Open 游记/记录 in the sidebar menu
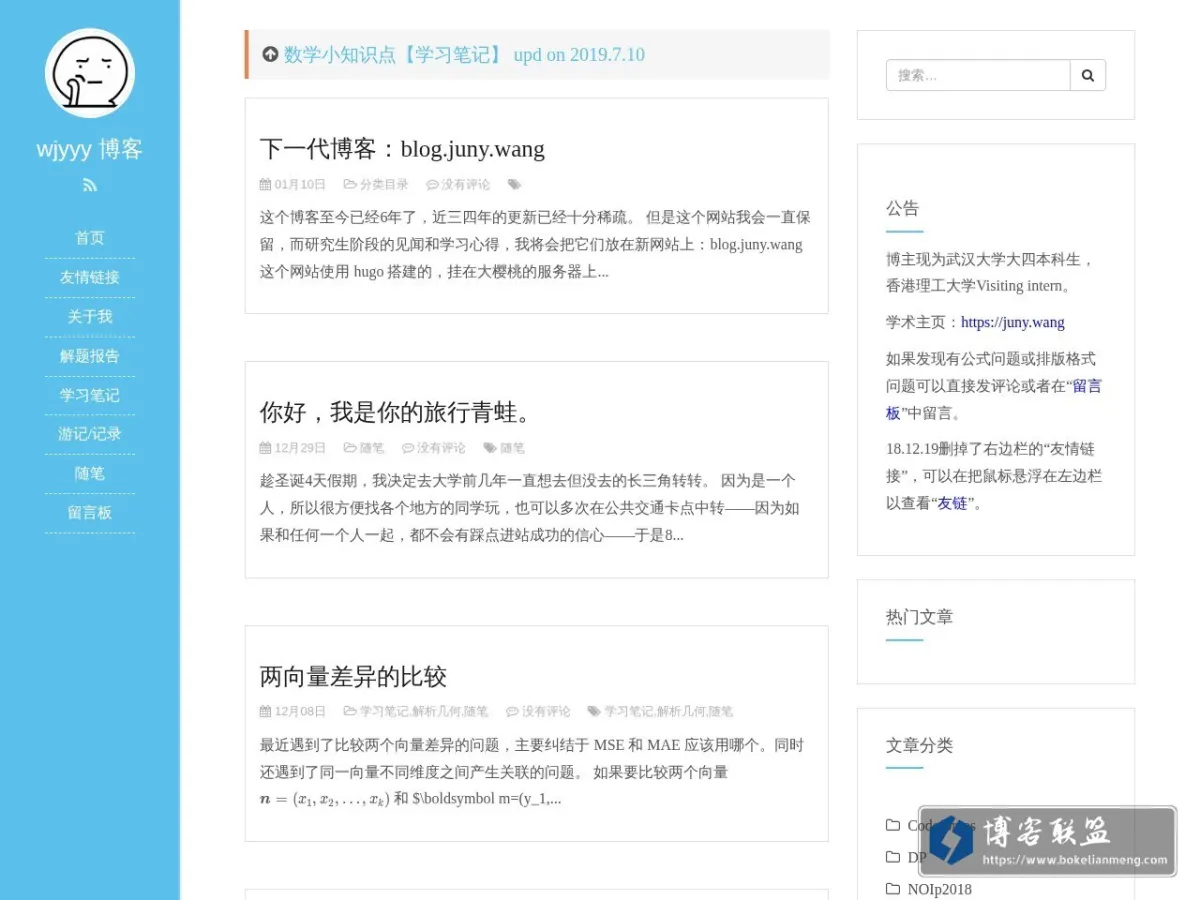The image size is (1200, 900). click(x=90, y=434)
